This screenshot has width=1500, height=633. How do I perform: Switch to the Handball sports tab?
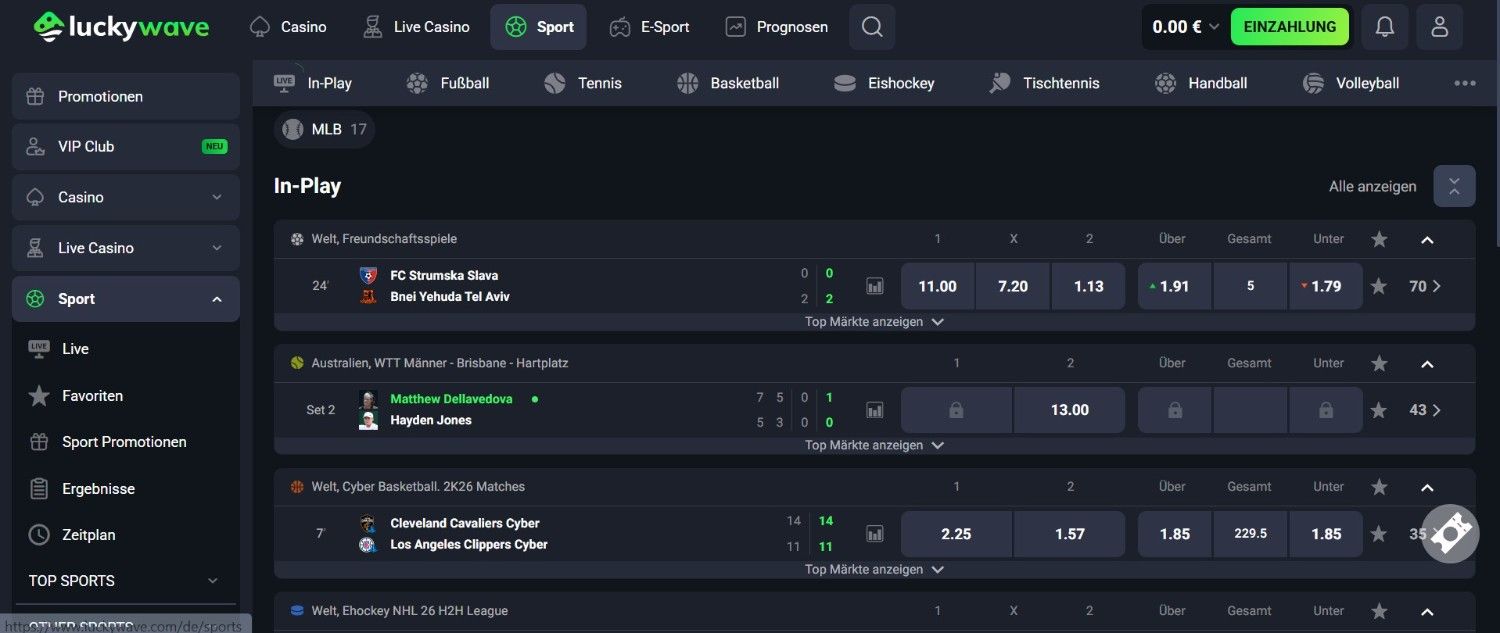1201,83
